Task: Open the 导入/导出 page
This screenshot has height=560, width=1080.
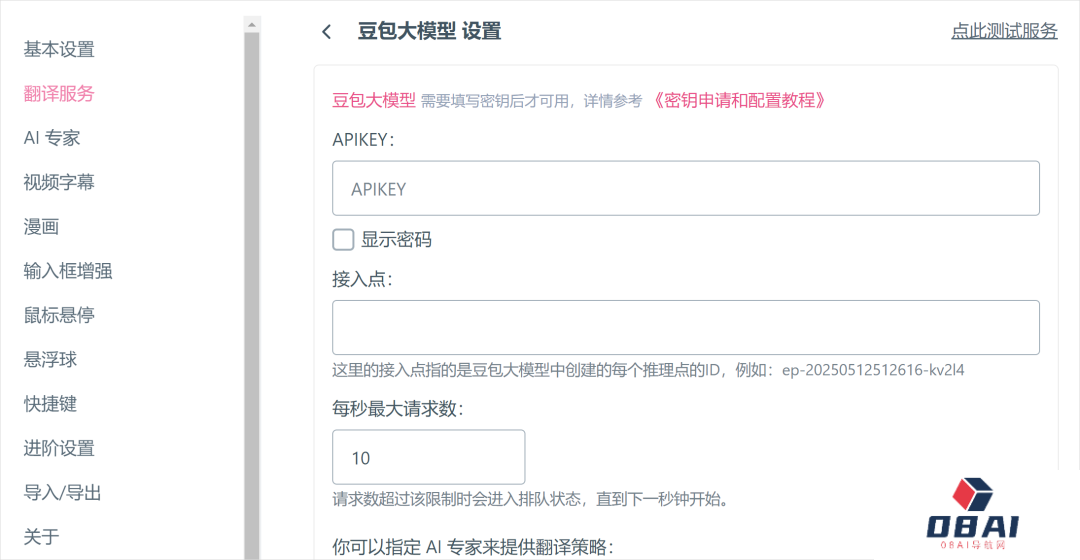Action: tap(63, 493)
